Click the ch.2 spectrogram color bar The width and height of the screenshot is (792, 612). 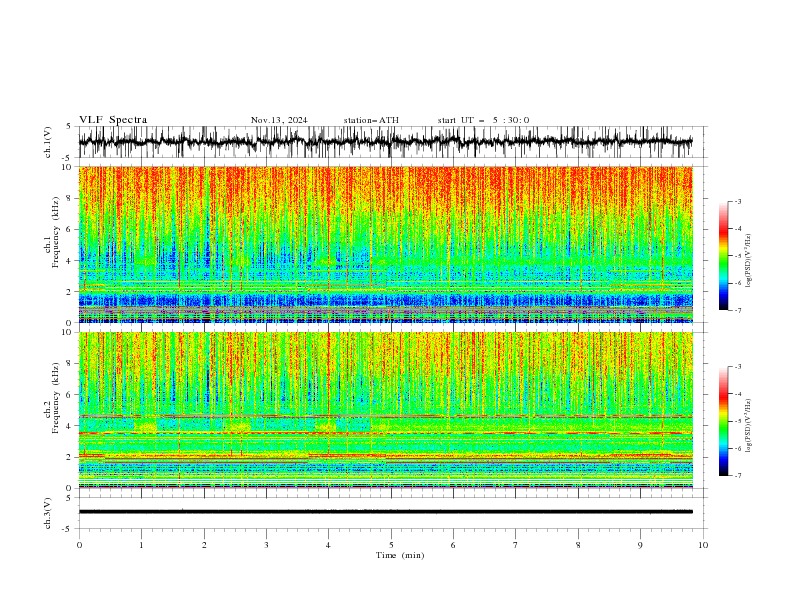coord(723,421)
